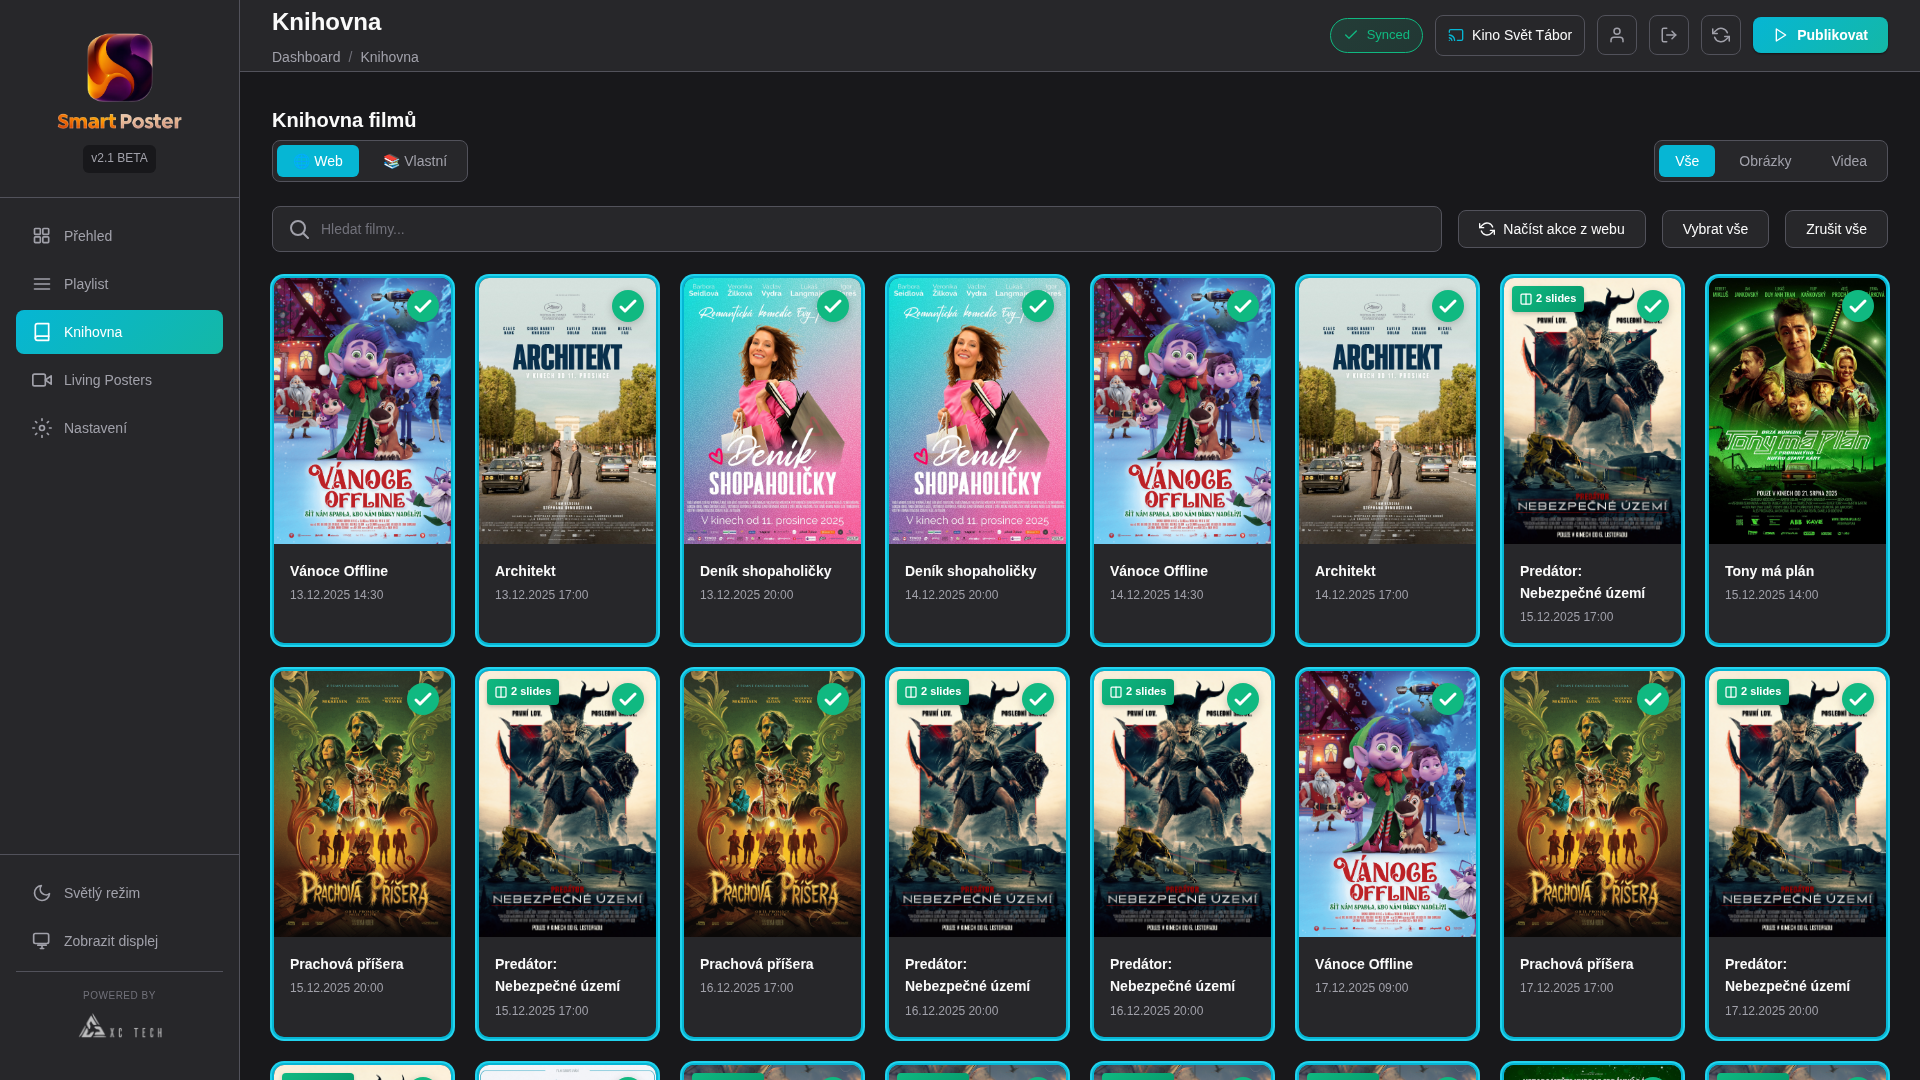
Task: Filter by Obrázky tab
Action: 1764,161
